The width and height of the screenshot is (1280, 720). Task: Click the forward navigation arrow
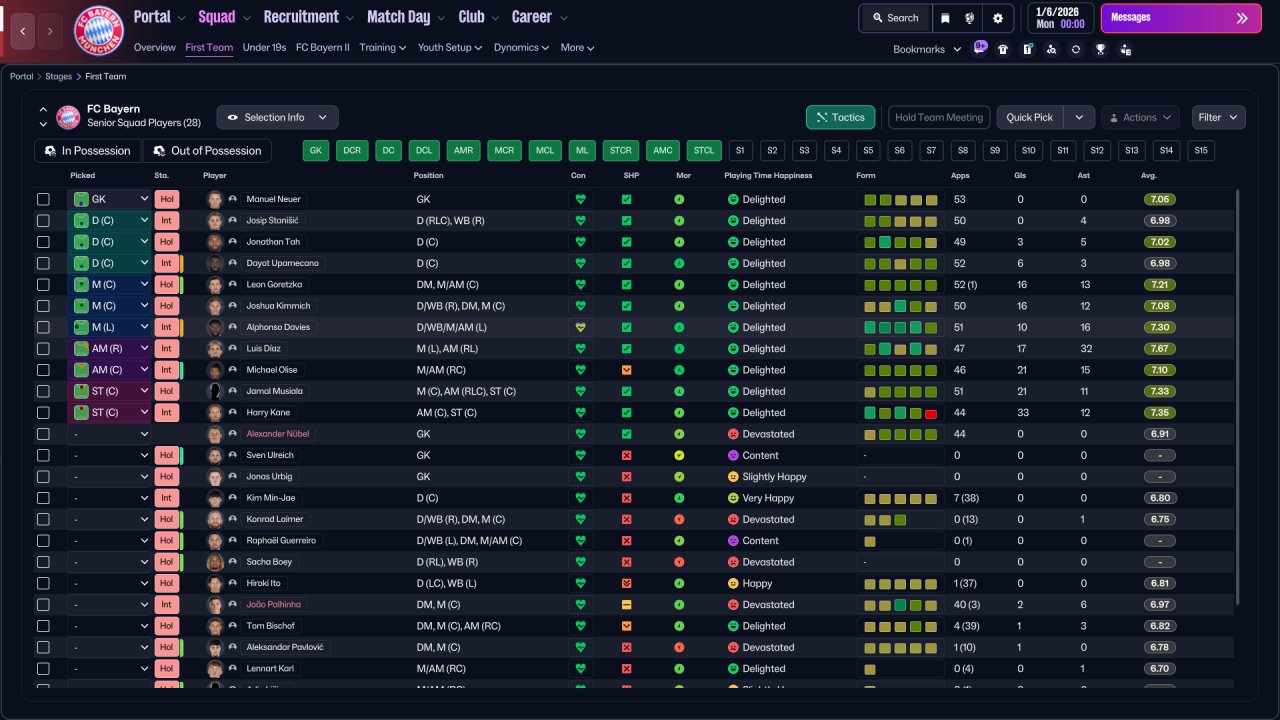pos(50,31)
